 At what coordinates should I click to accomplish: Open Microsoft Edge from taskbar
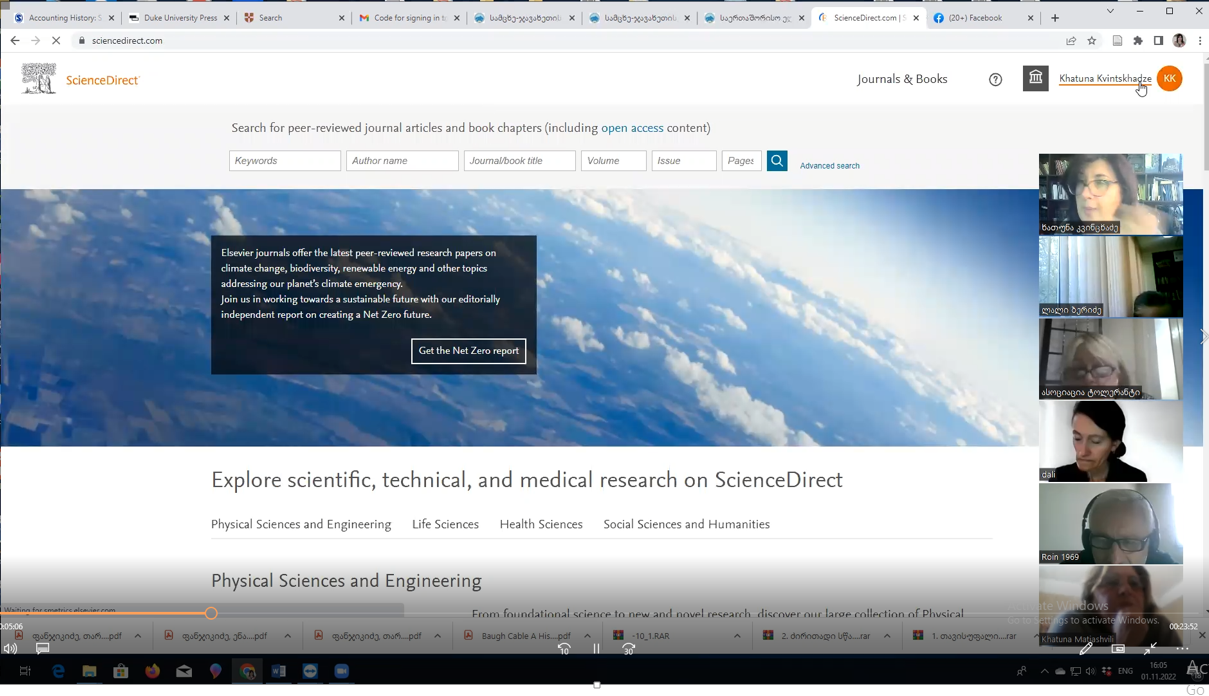coord(58,671)
